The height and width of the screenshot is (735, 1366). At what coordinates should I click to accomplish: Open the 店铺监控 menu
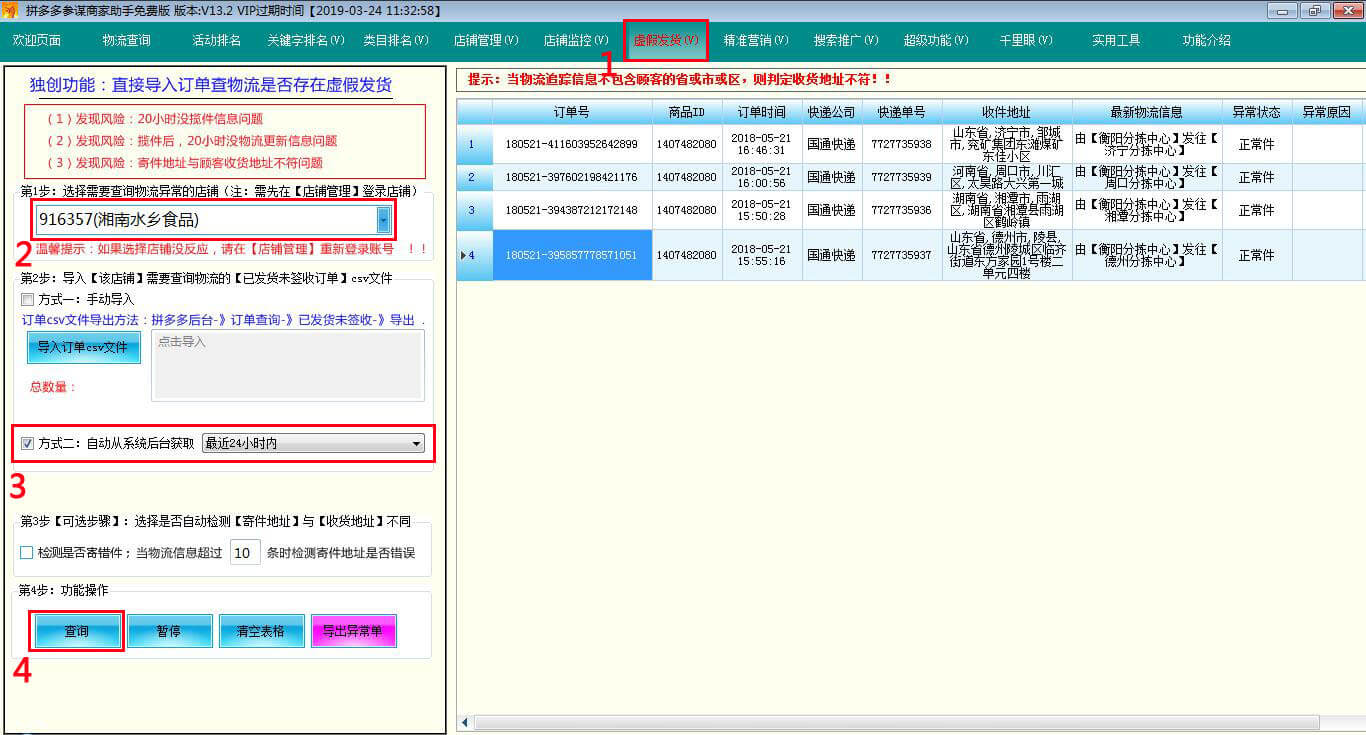(576, 41)
